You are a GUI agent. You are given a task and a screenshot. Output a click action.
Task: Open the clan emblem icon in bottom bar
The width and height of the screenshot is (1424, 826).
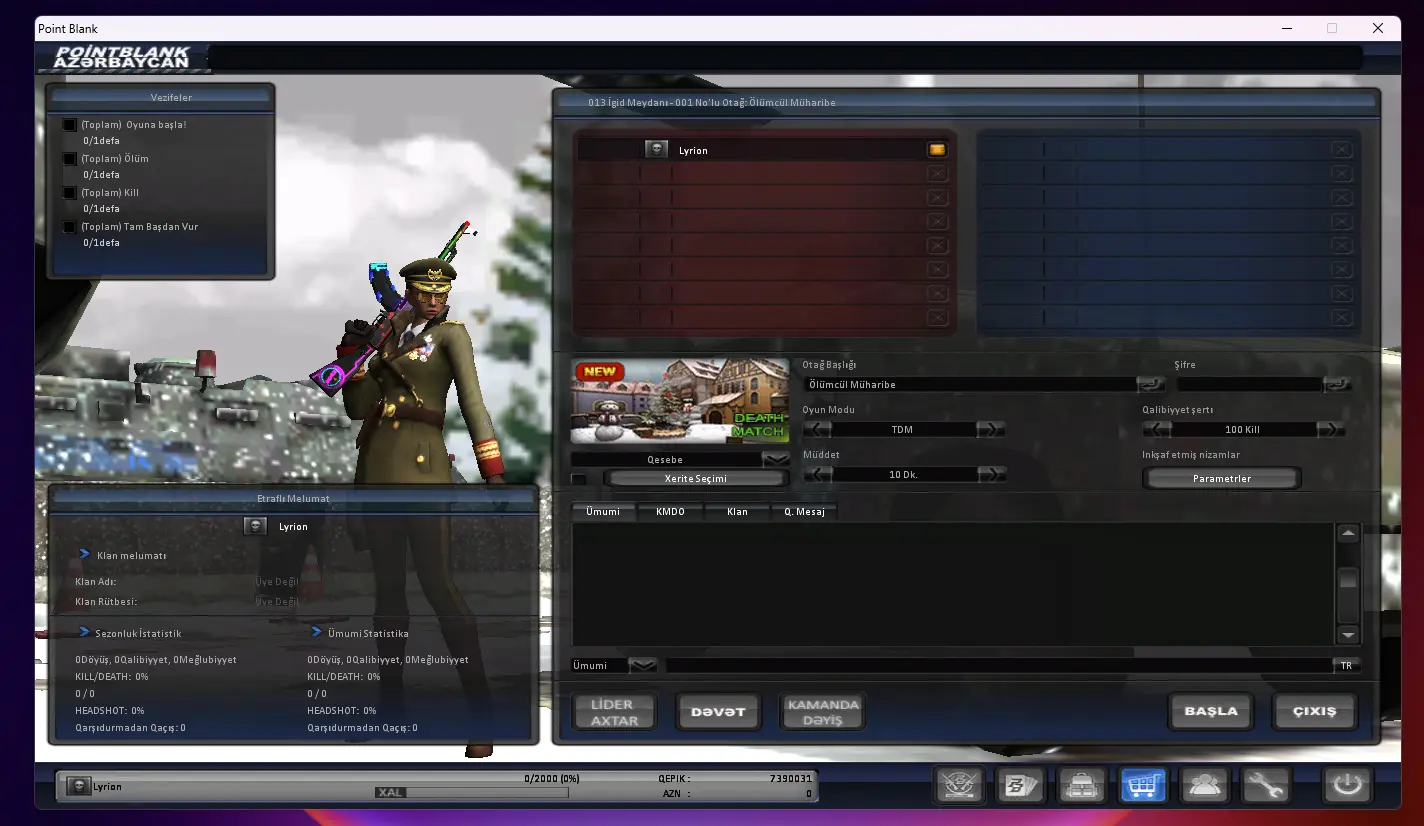[959, 786]
